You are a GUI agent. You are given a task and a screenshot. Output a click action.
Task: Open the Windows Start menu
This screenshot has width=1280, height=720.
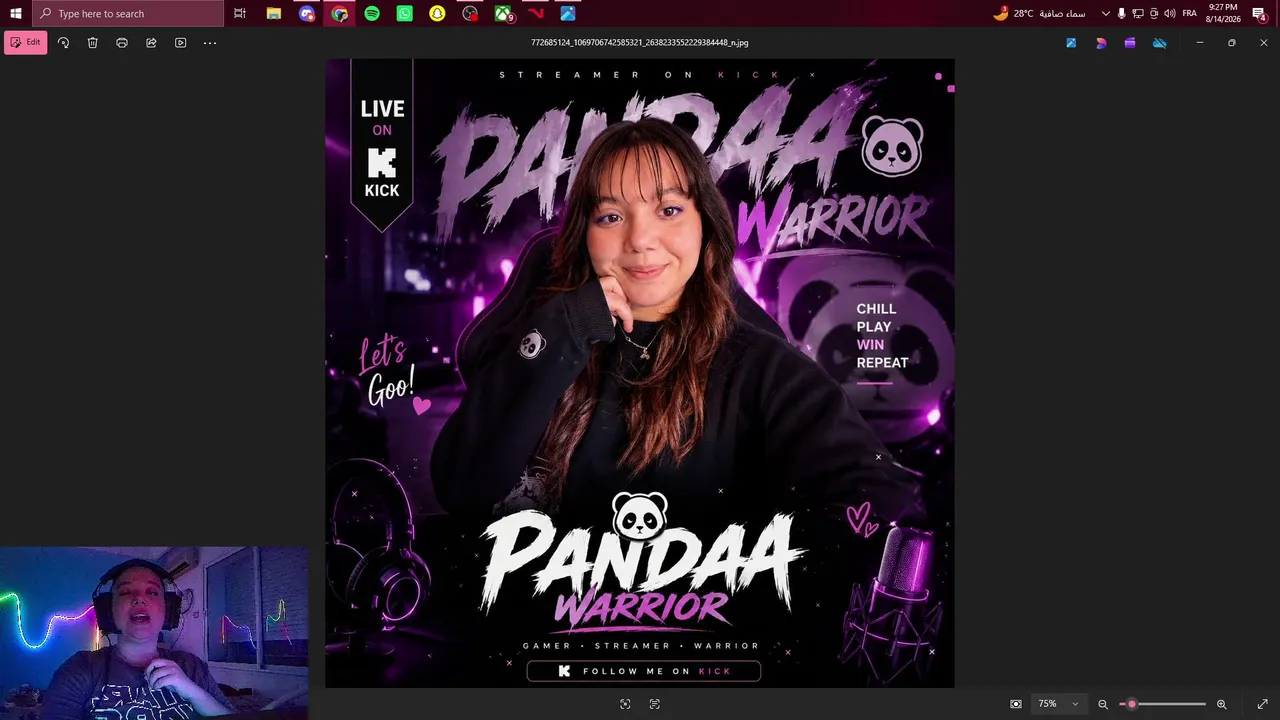[x=15, y=13]
